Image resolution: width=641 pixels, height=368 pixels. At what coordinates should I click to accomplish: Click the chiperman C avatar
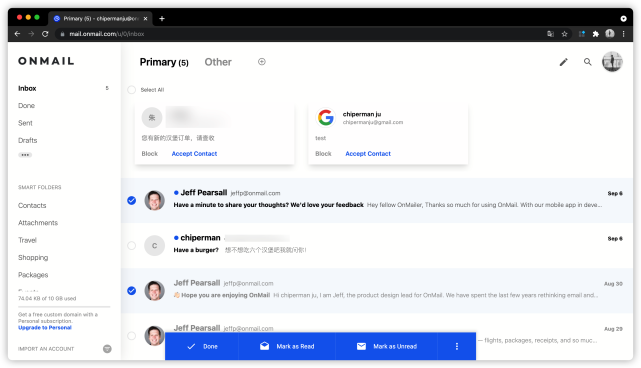(x=155, y=246)
